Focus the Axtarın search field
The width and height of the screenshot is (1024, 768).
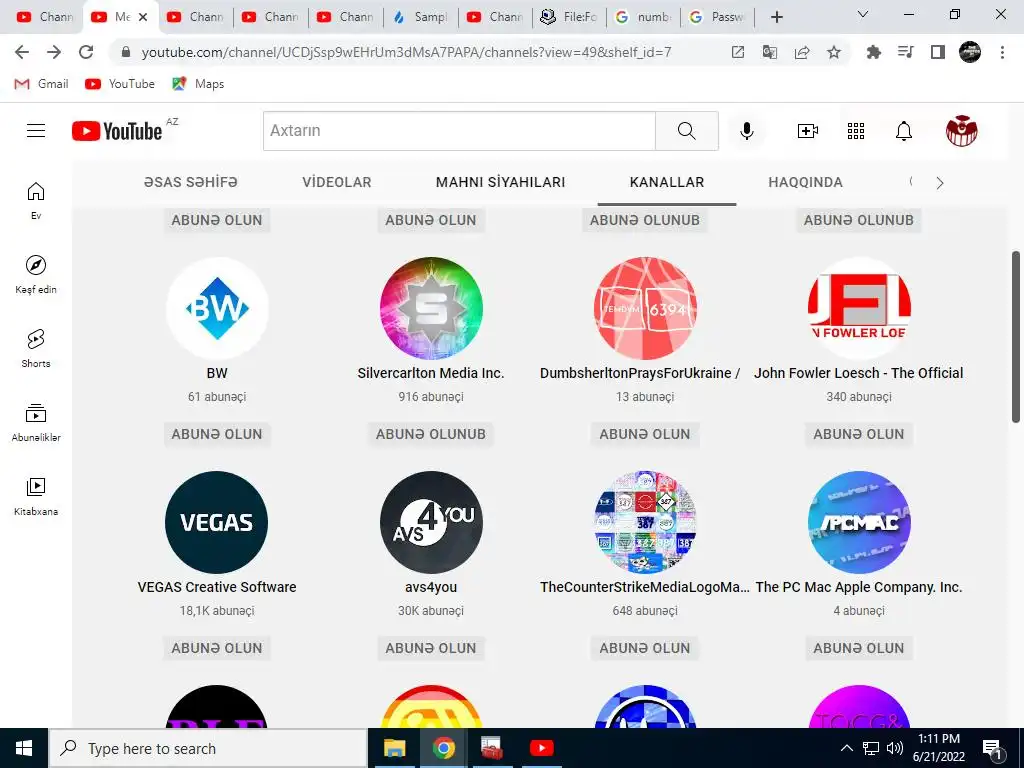[459, 131]
